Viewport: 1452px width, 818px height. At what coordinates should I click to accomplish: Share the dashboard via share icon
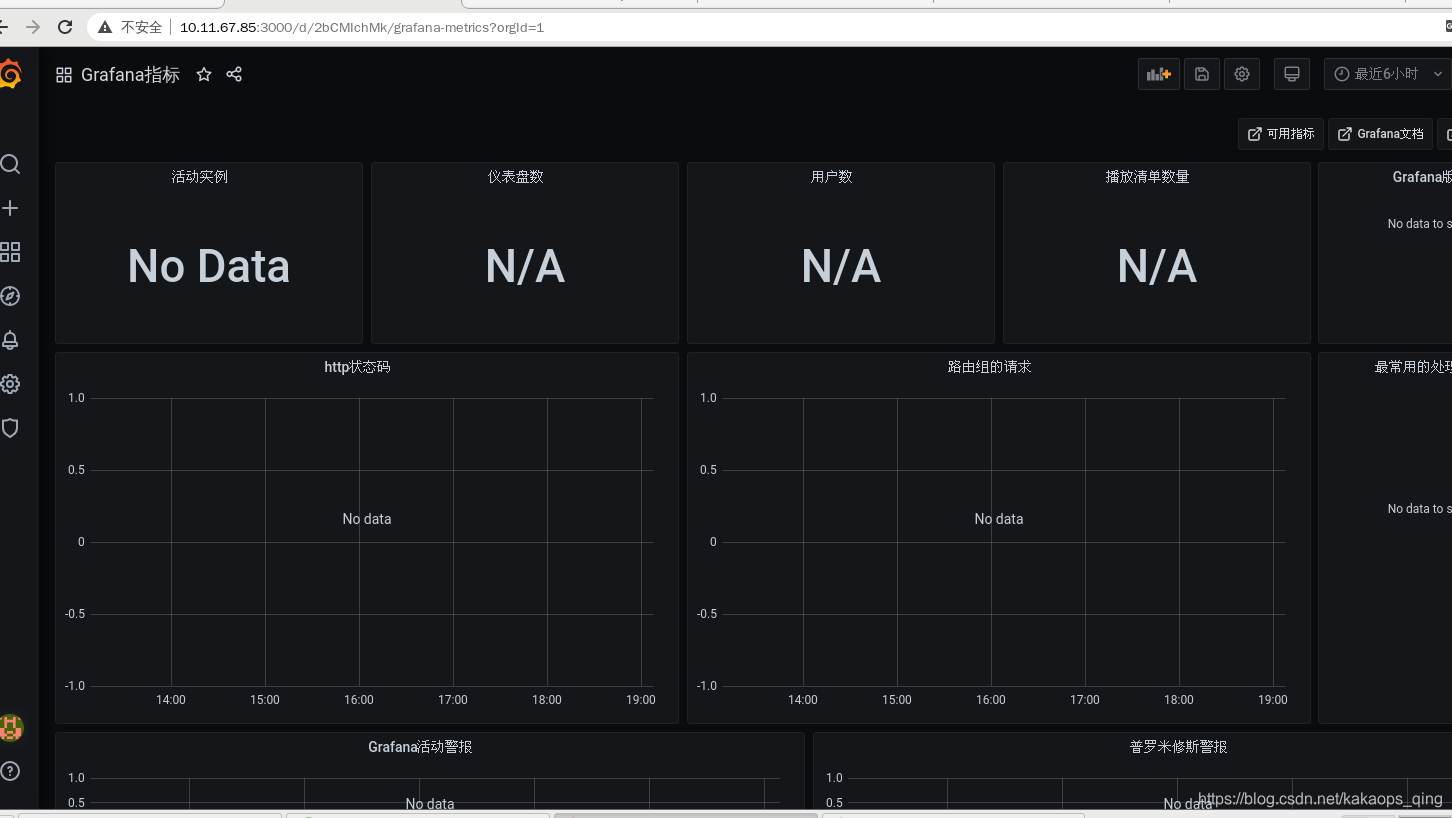click(x=234, y=74)
